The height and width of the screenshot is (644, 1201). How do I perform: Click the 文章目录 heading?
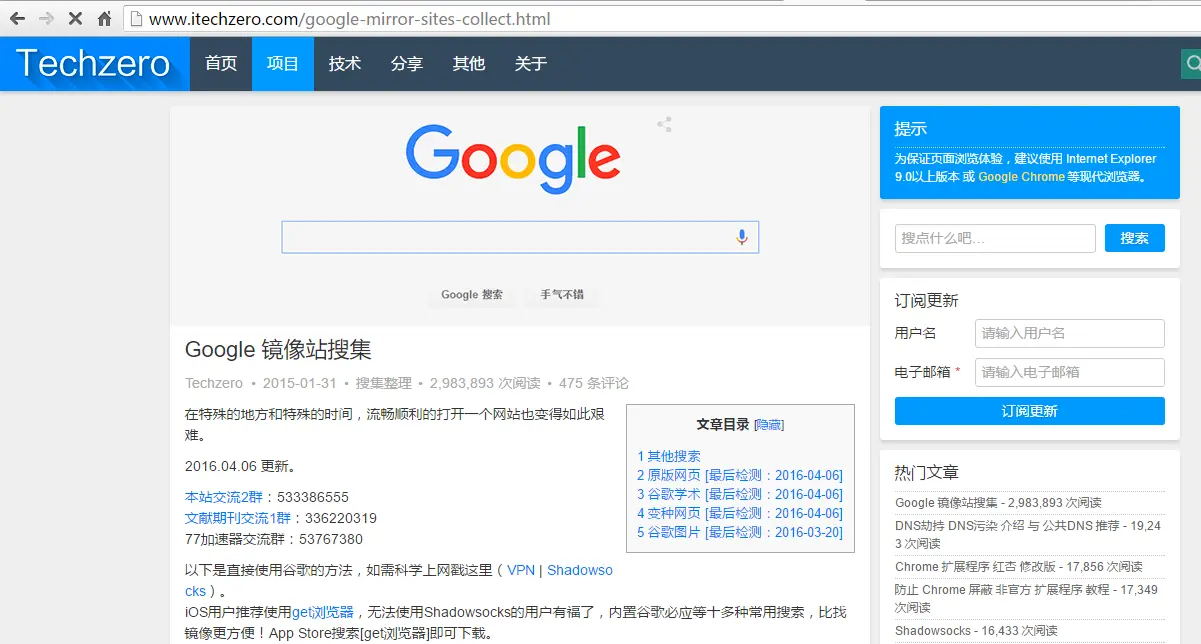tap(723, 424)
